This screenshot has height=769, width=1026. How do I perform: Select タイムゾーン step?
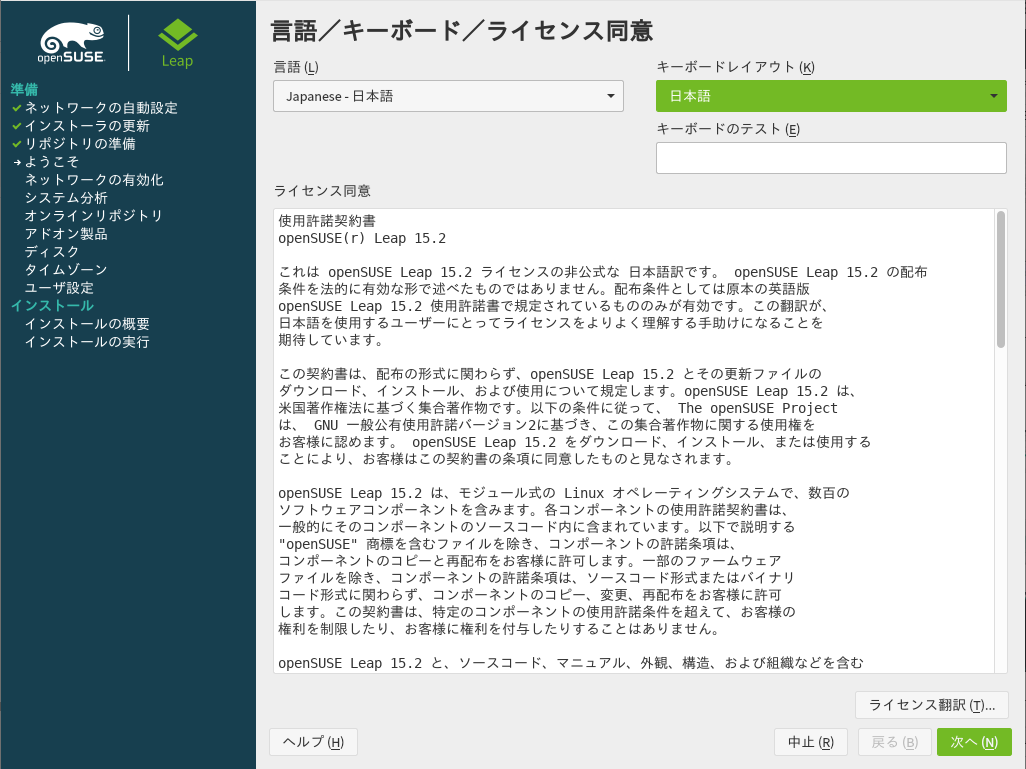pos(66,270)
